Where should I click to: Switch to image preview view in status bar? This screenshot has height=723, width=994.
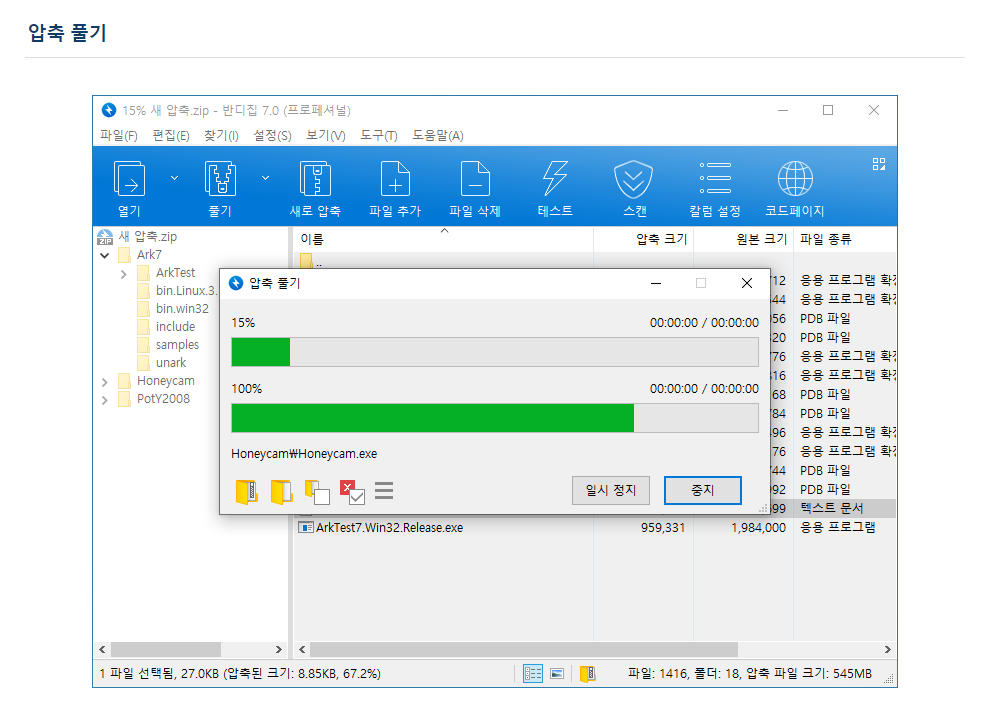[x=557, y=674]
